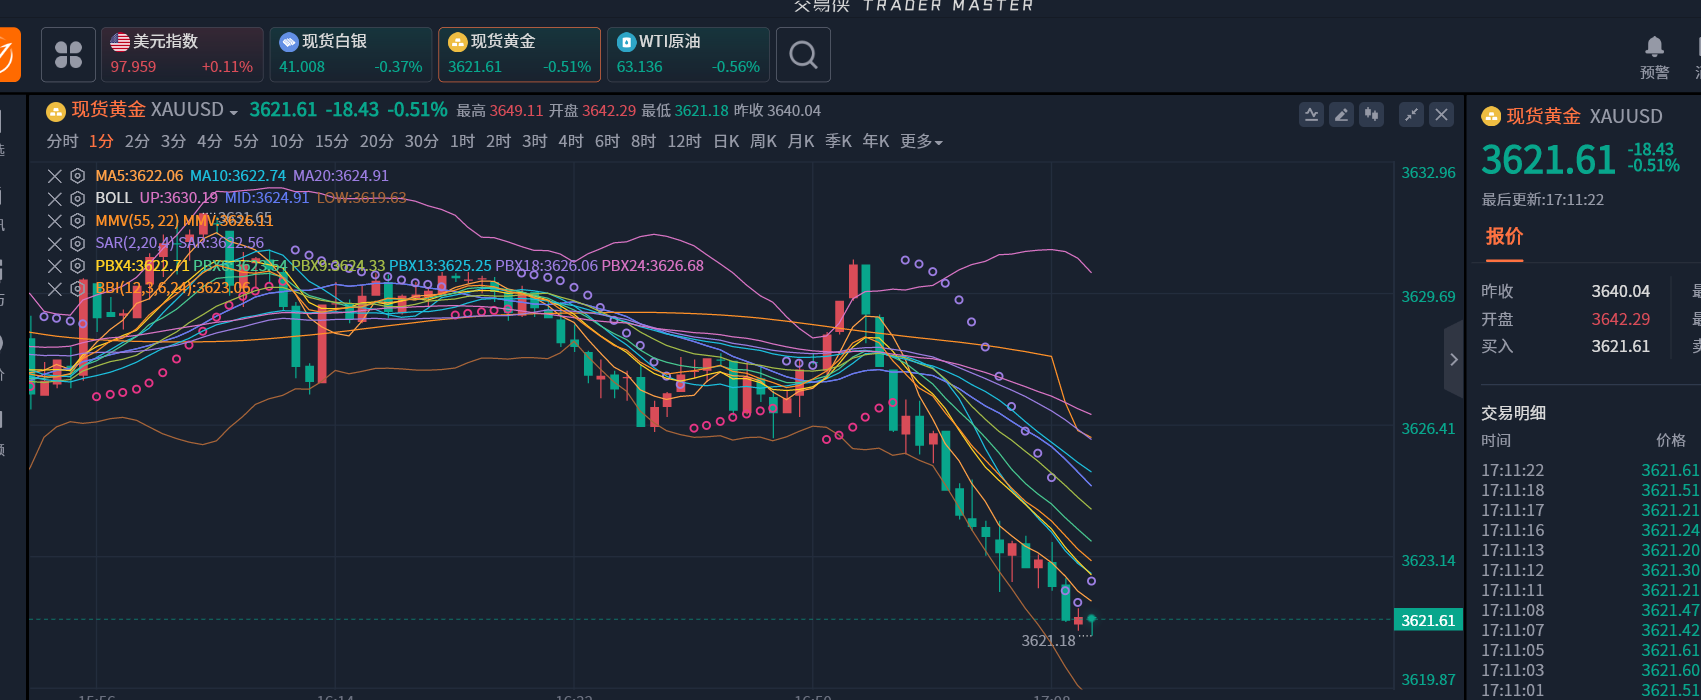Click the 开盘 3642.29 value in quote panel
1701x700 pixels.
click(x=1621, y=320)
